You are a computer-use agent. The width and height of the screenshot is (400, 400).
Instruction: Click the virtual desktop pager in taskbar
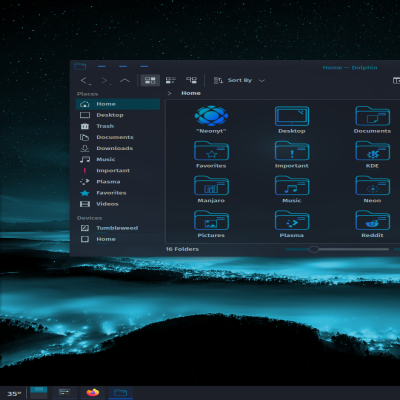[39, 393]
